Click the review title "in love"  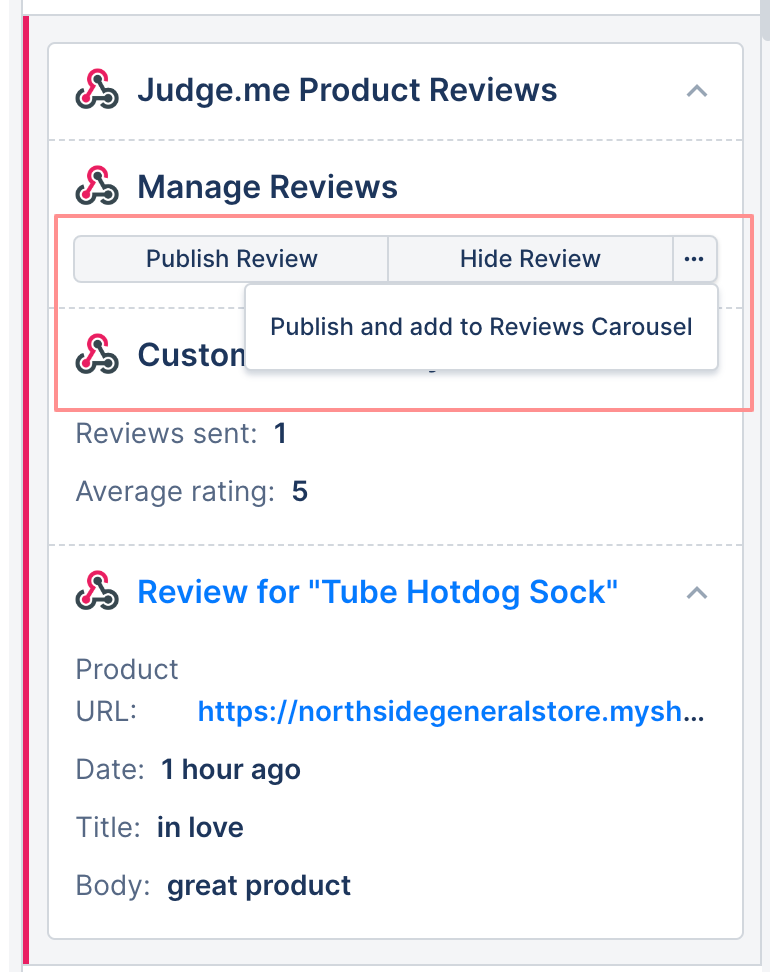200,828
